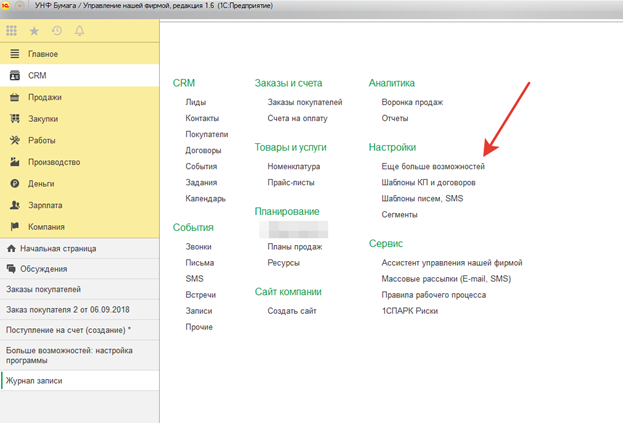Open the Прайс-листы link
Screen dimensions: 623x423
[x=291, y=182]
